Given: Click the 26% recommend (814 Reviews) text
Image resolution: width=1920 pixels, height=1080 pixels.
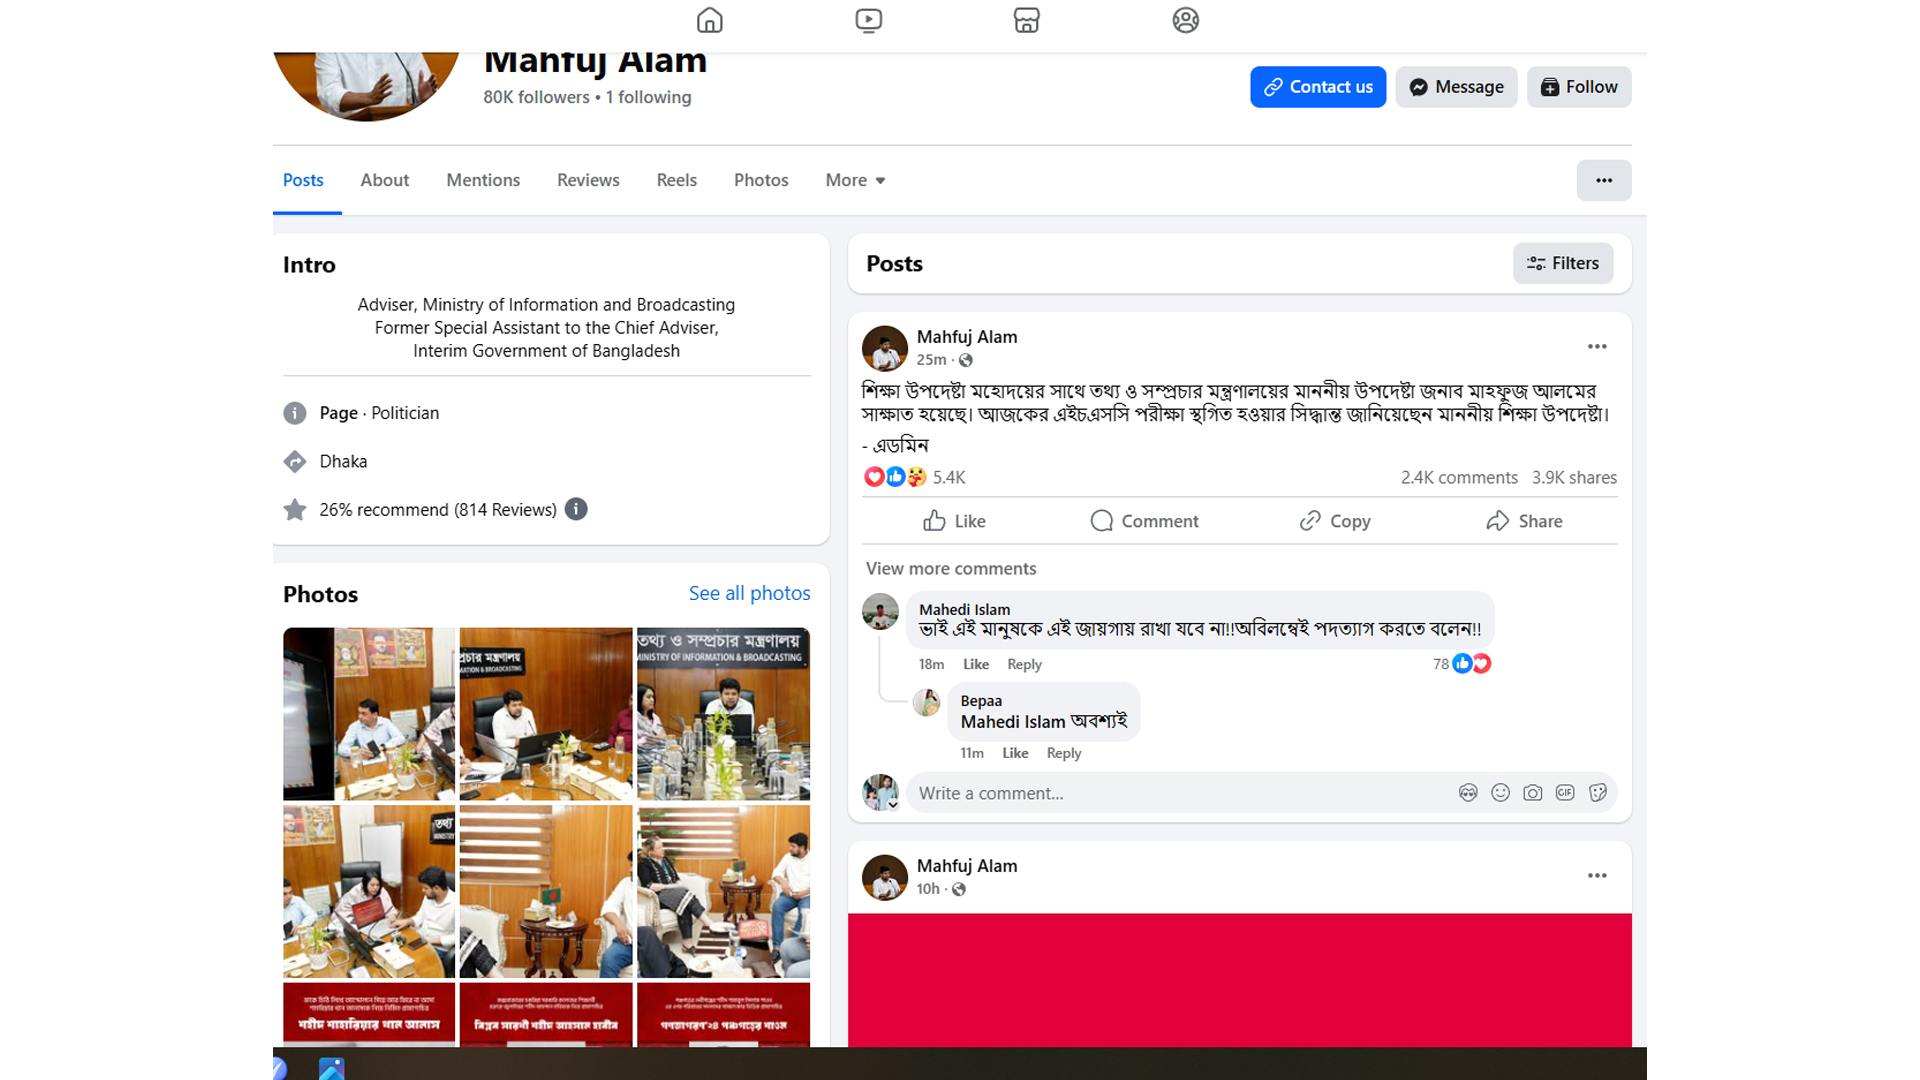Looking at the screenshot, I should (438, 510).
